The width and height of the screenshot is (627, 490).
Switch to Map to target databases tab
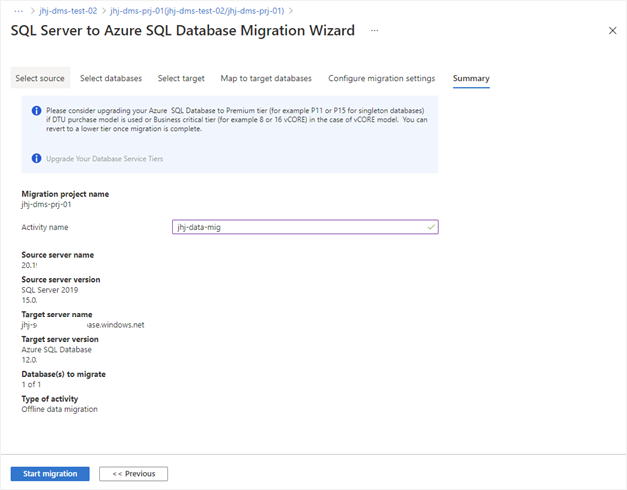tap(266, 78)
